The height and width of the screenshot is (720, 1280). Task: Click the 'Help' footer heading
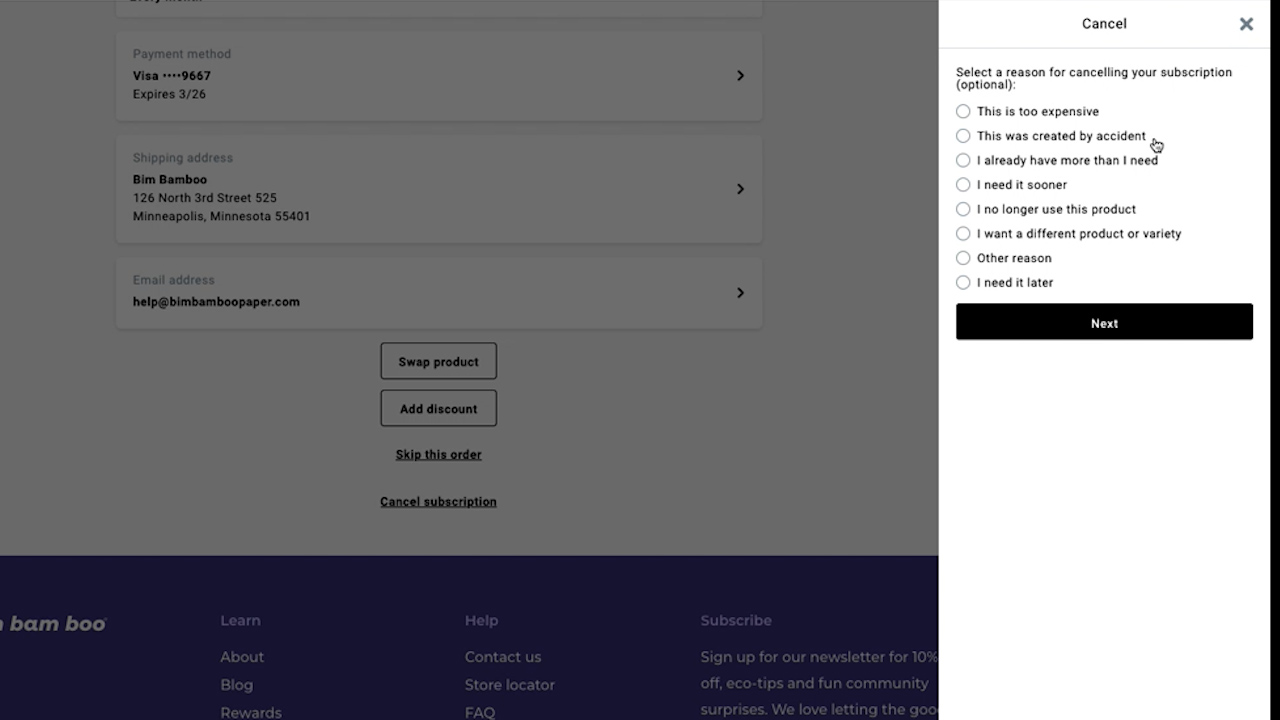pyautogui.click(x=481, y=621)
